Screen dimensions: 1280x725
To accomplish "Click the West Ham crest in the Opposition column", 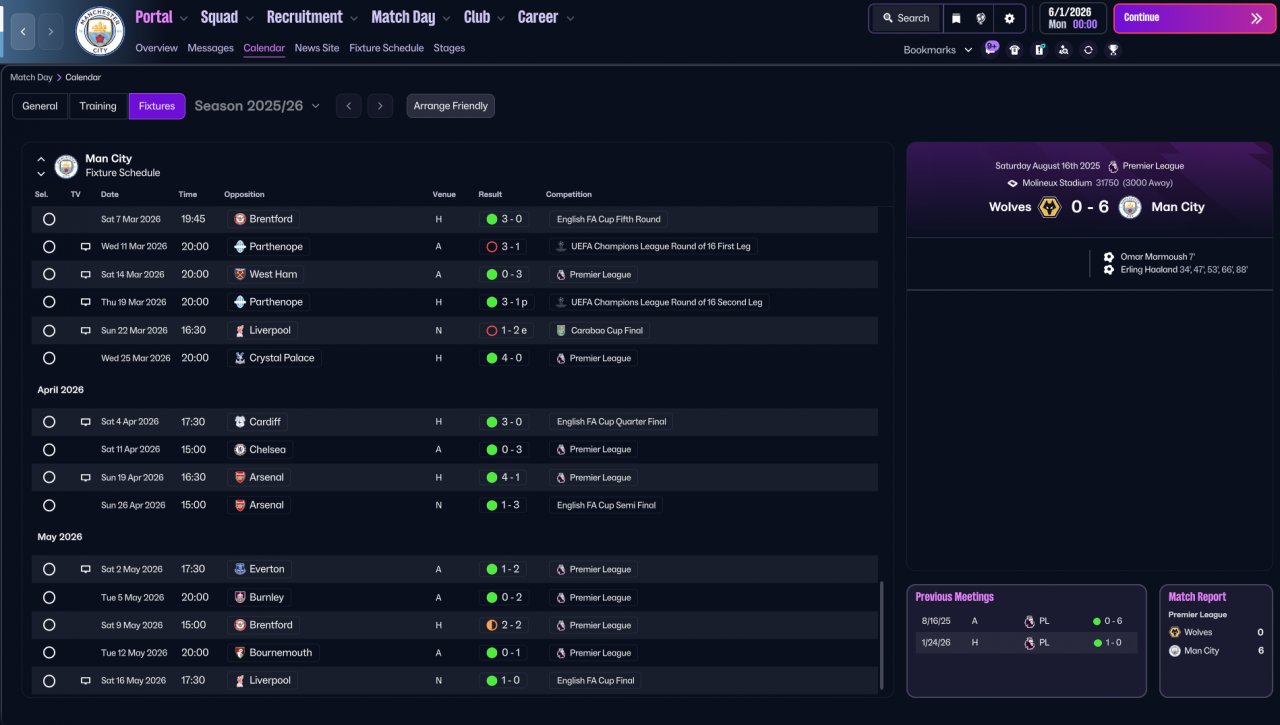I will [x=240, y=274].
